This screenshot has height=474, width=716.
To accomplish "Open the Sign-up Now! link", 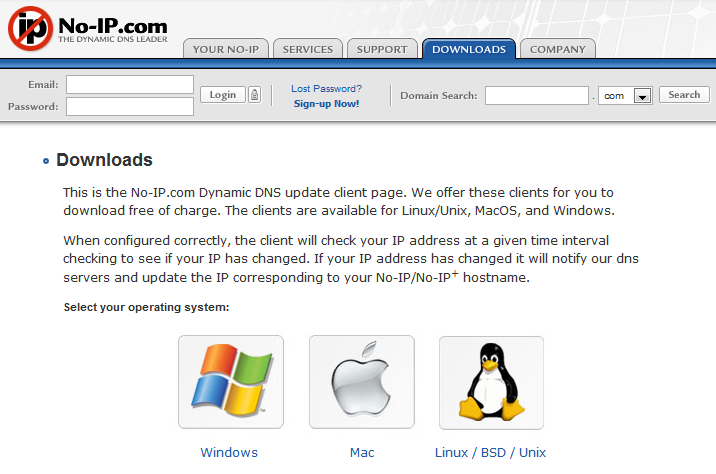I will point(326,104).
